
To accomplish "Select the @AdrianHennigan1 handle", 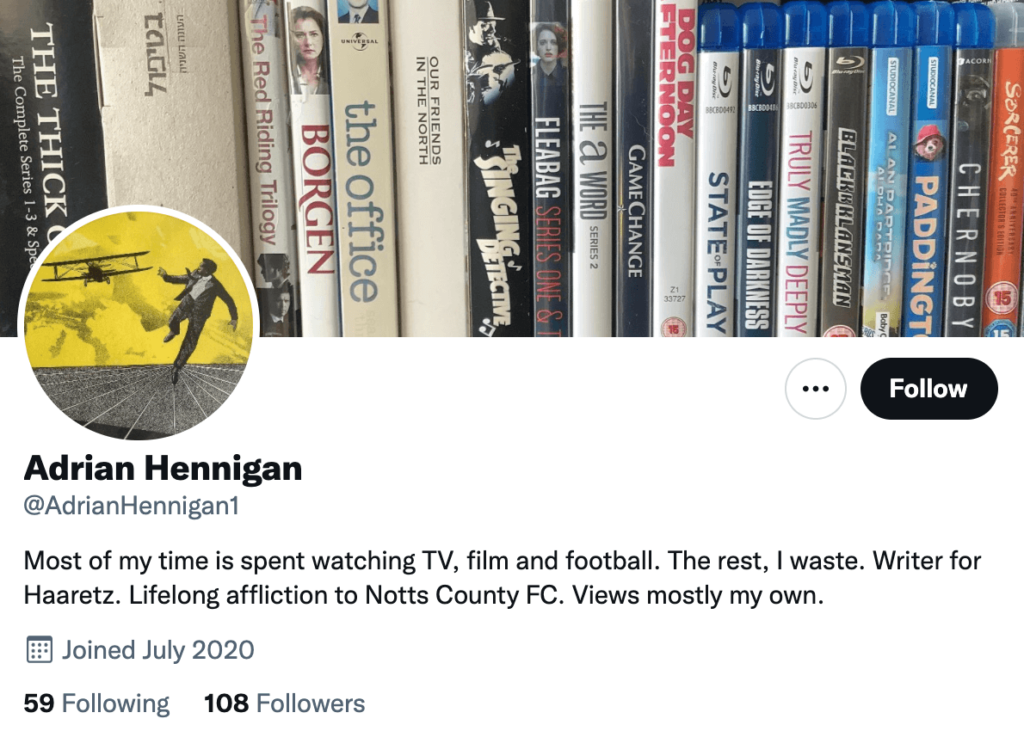I will click(131, 506).
